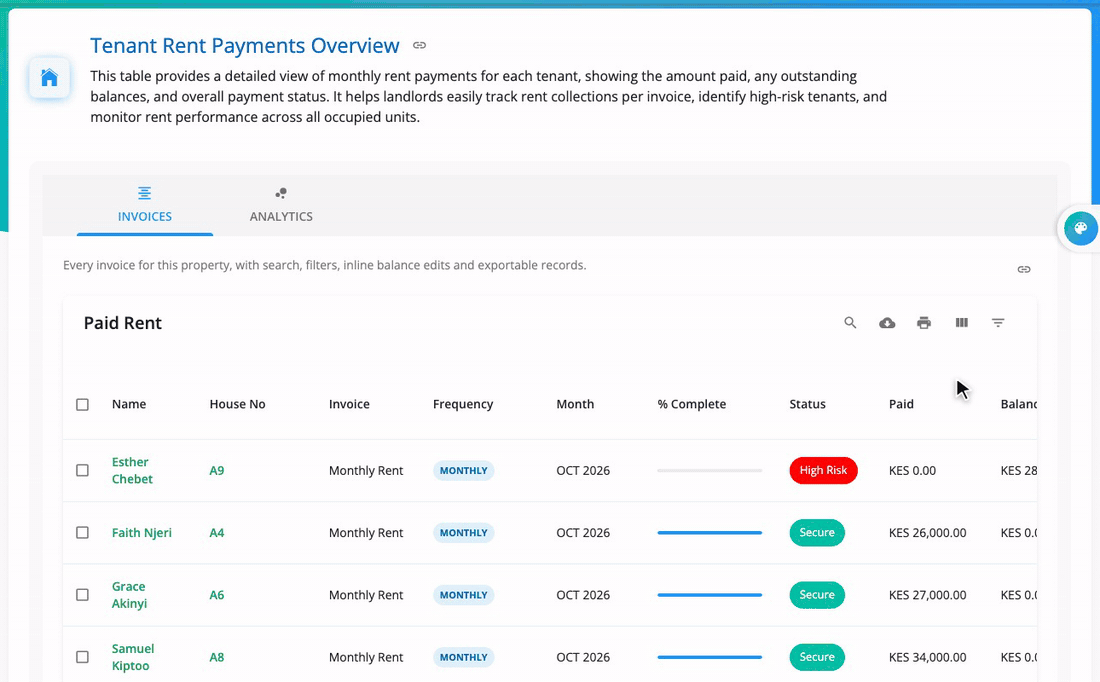The width and height of the screenshot is (1100, 682).
Task: Click Monthly Rent invoice in Esther Chebet row
Action: [365, 470]
